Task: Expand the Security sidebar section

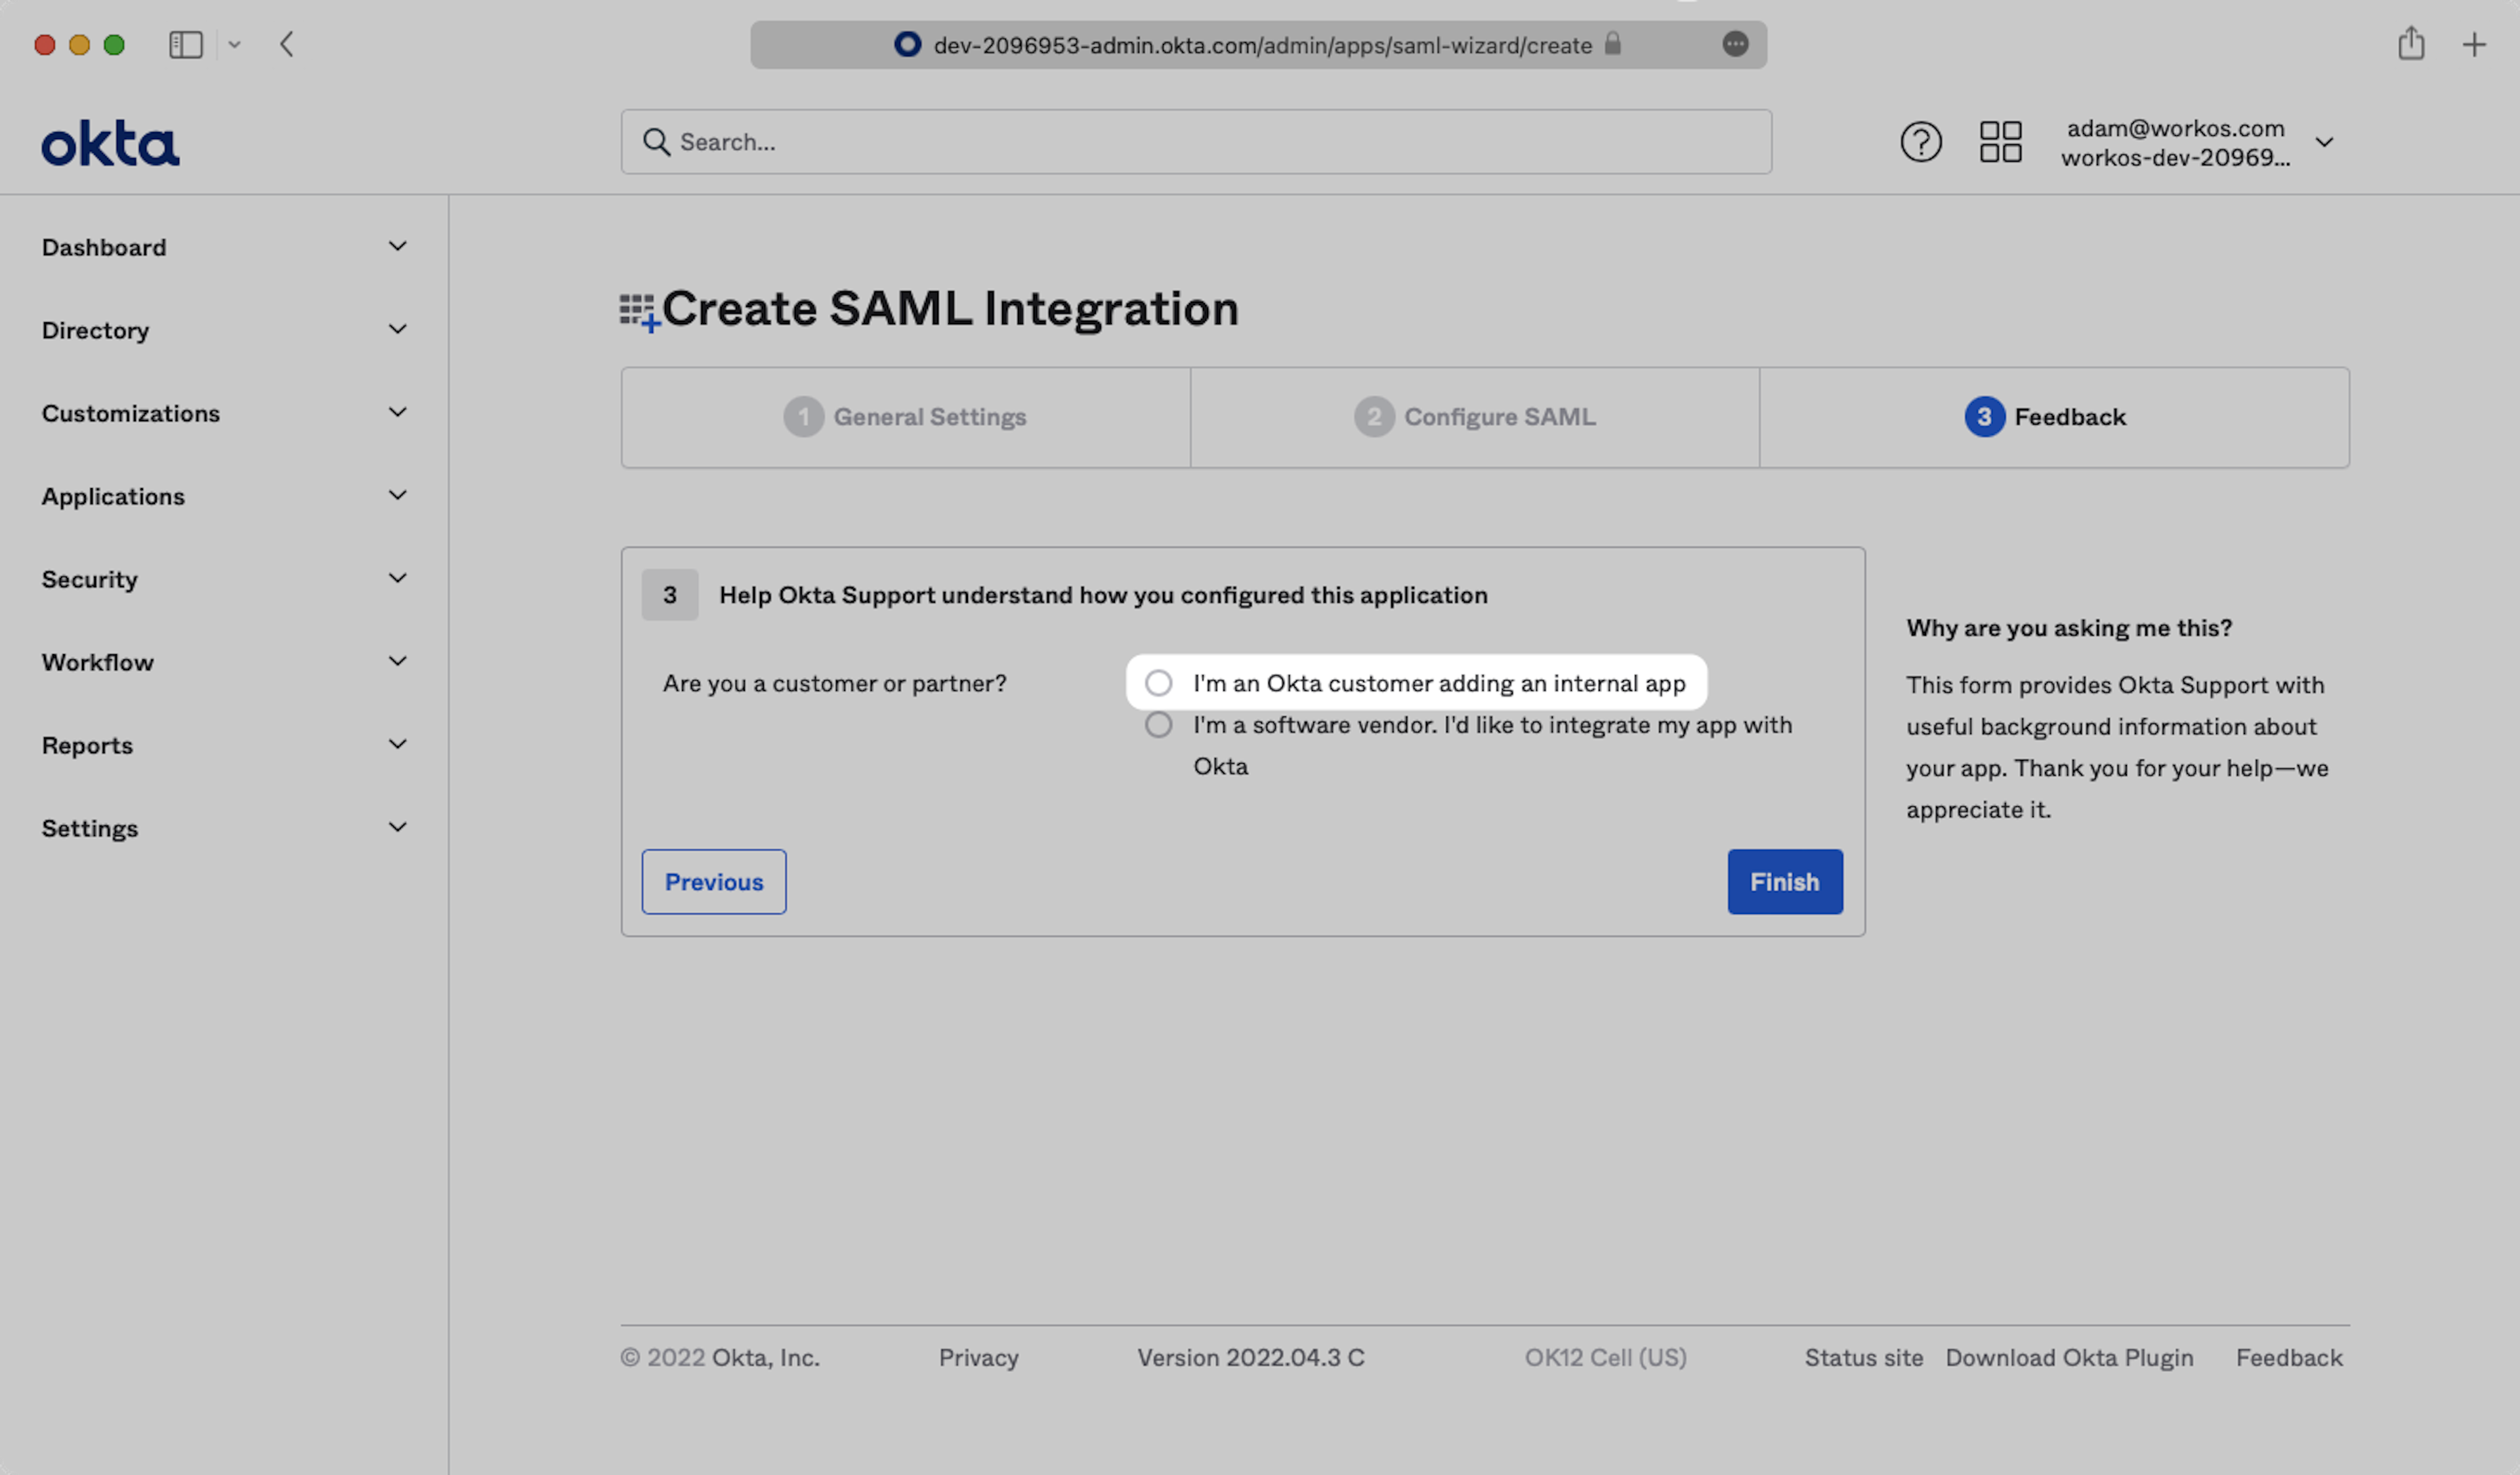Action: pyautogui.click(x=224, y=579)
